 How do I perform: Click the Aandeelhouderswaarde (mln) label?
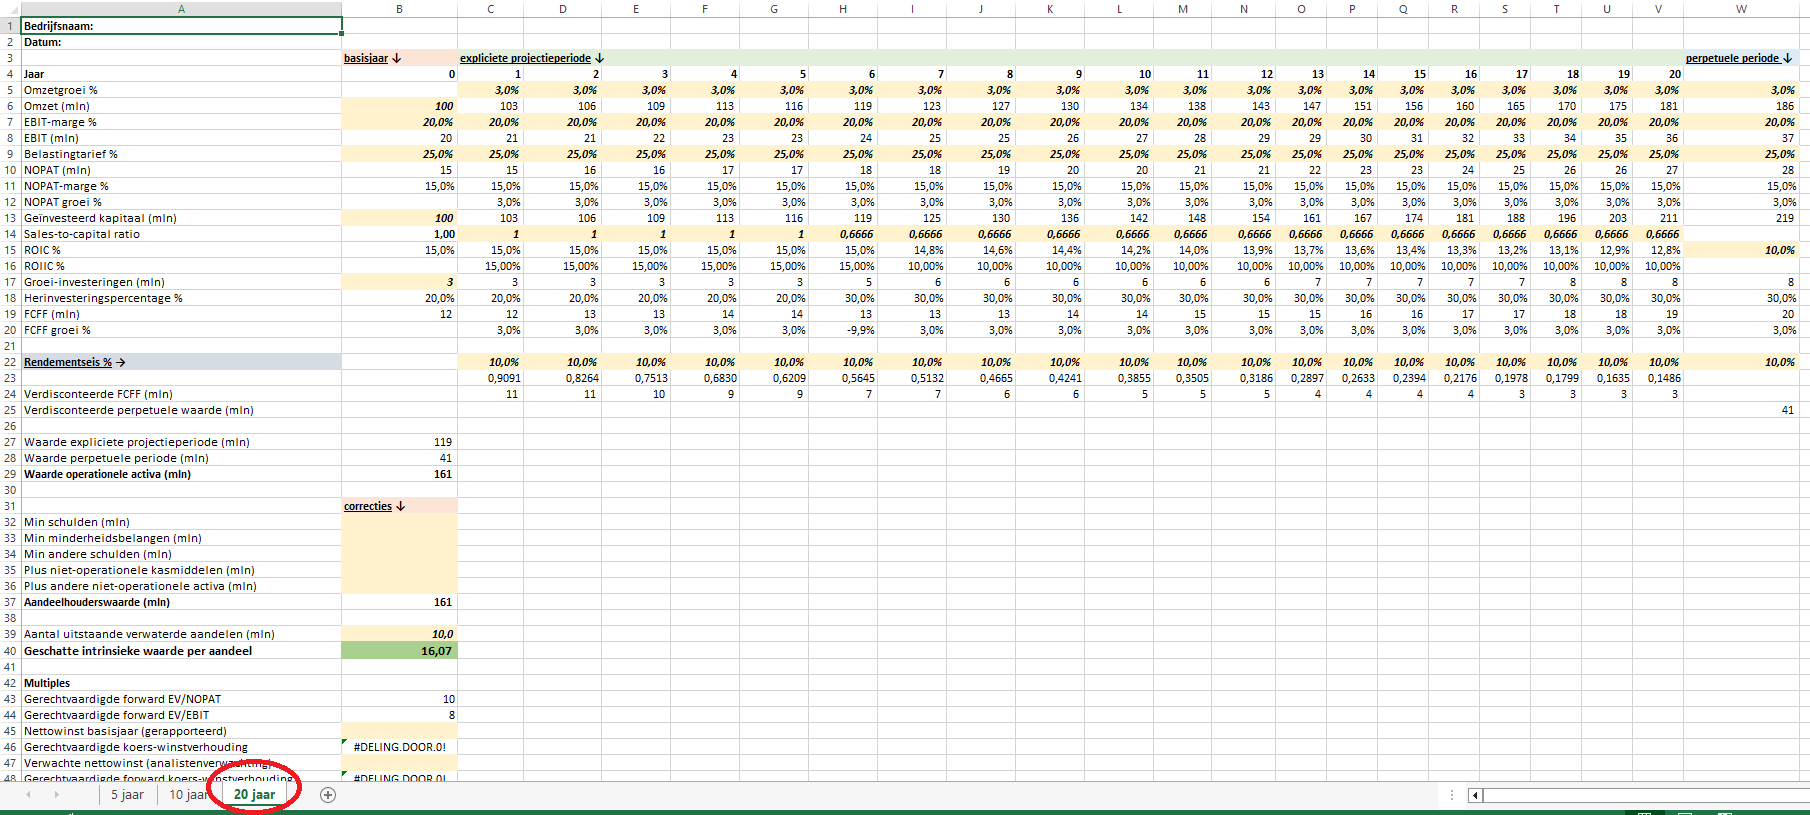coord(97,602)
